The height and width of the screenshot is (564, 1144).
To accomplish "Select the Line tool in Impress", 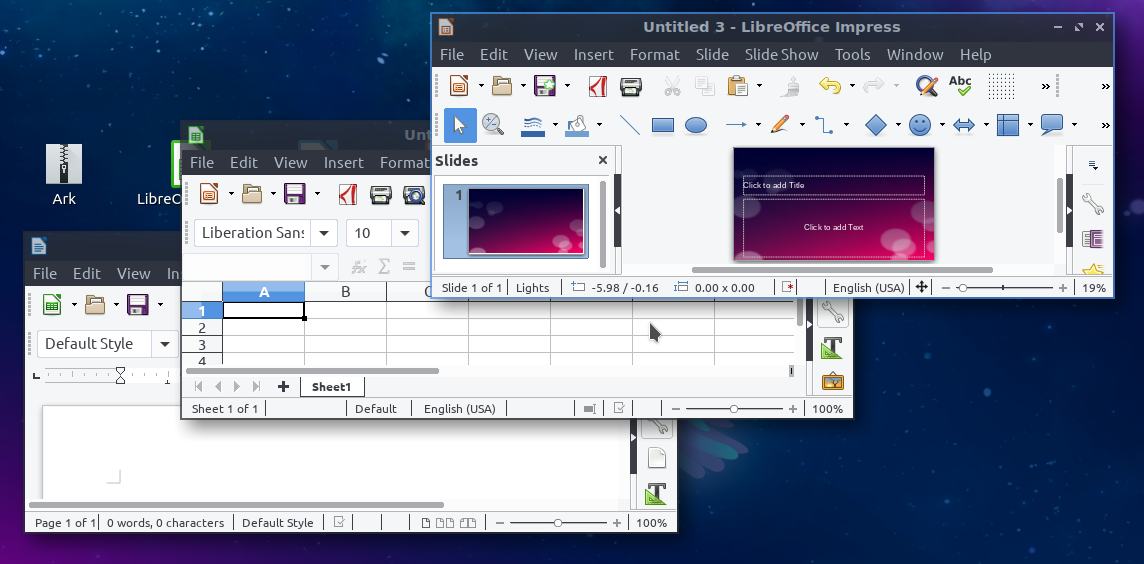I will 629,125.
